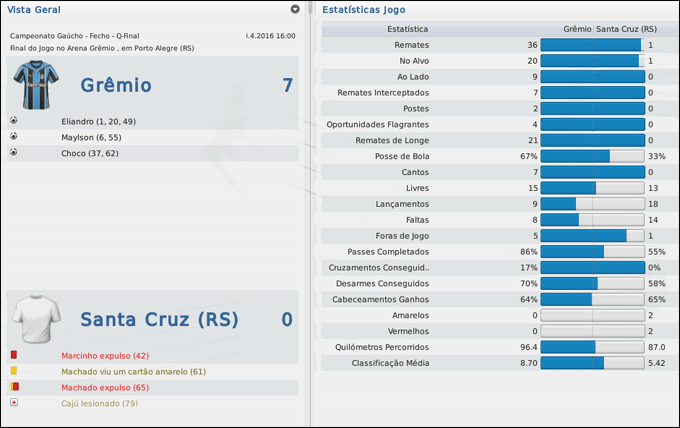Screen dimensions: 680x428
Task: Open the Vista Geral panel dropdown arrow
Action: pyautogui.click(x=295, y=9)
